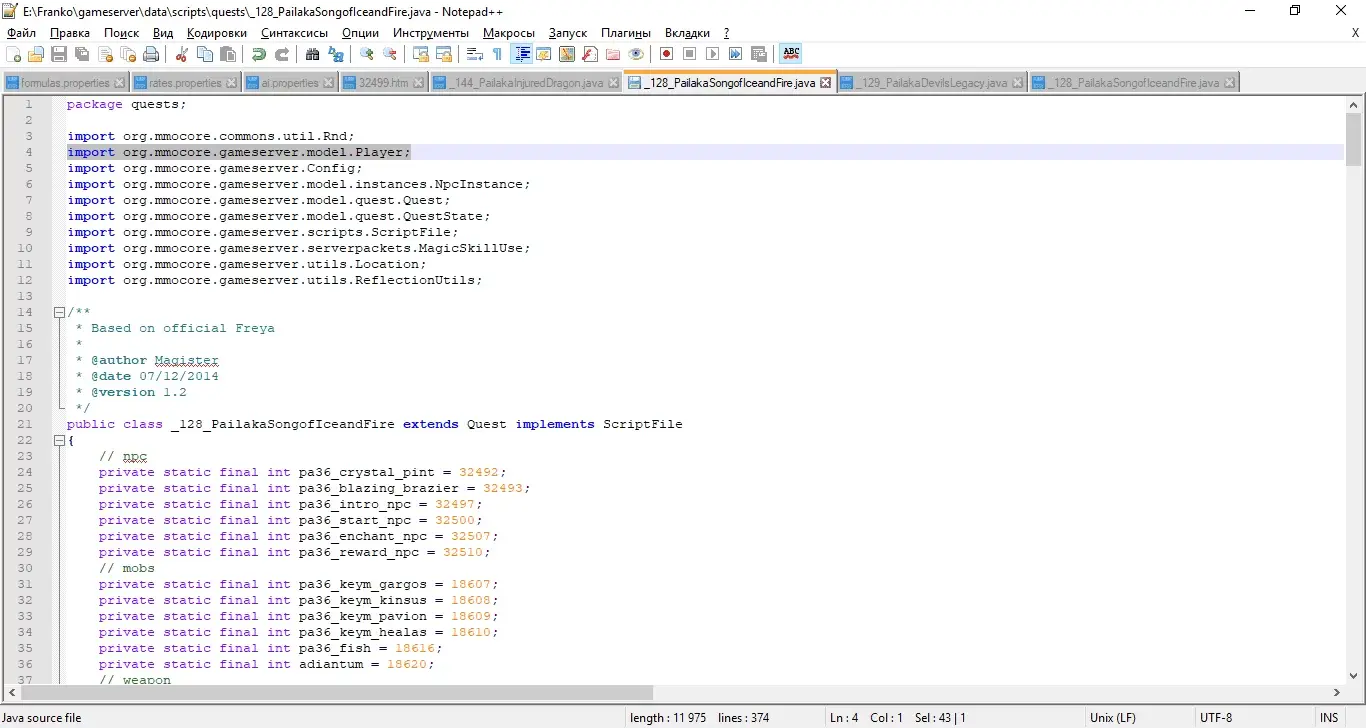The height and width of the screenshot is (728, 1366).
Task: Toggle show all characters pilcrow icon
Action: click(x=498, y=54)
